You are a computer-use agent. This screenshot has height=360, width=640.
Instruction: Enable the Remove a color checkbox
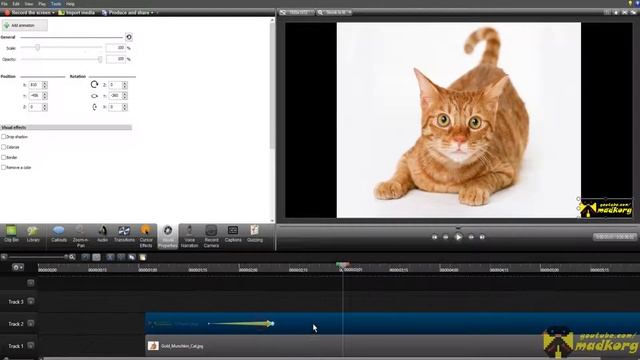tap(4, 167)
